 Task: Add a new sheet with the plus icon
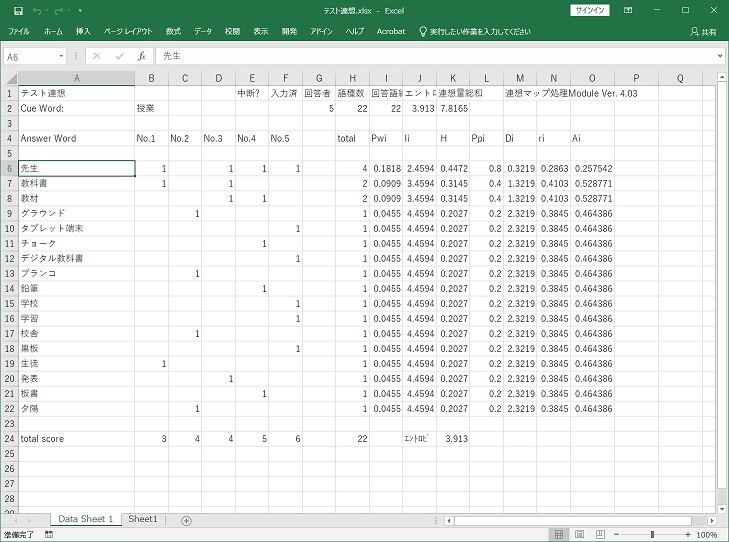tap(186, 520)
